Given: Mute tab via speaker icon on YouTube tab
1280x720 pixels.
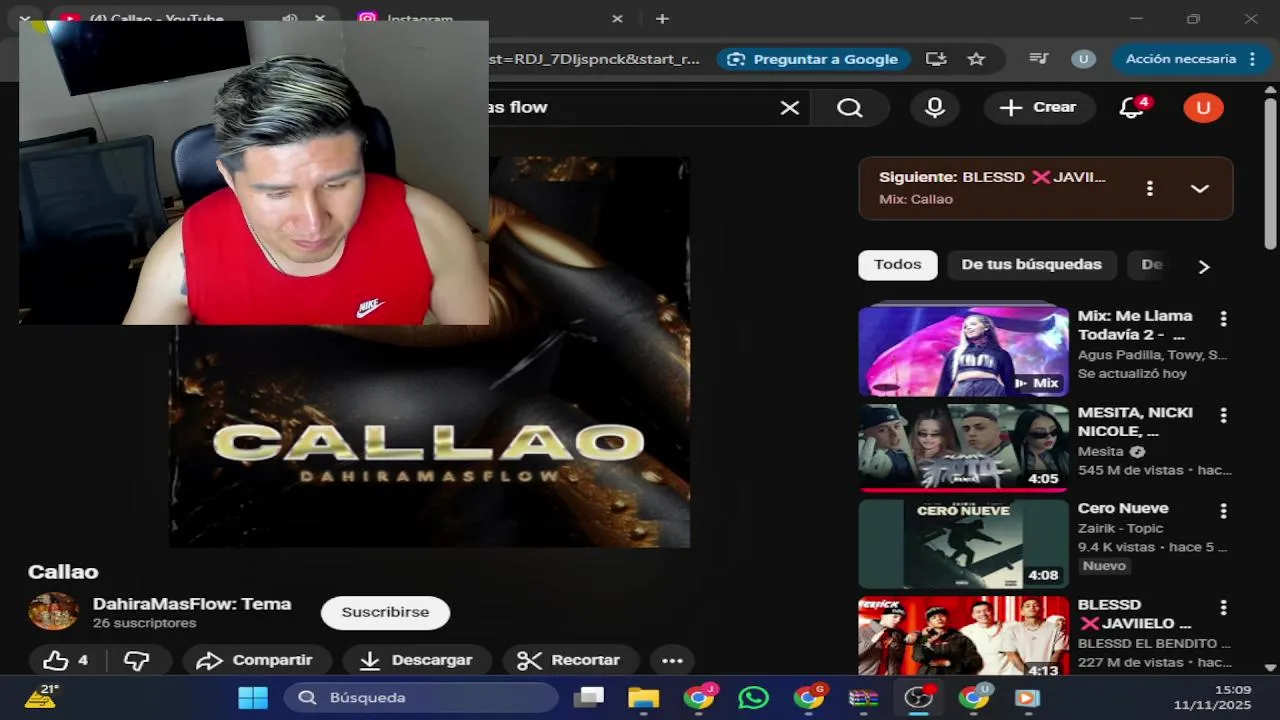Looking at the screenshot, I should (290, 18).
